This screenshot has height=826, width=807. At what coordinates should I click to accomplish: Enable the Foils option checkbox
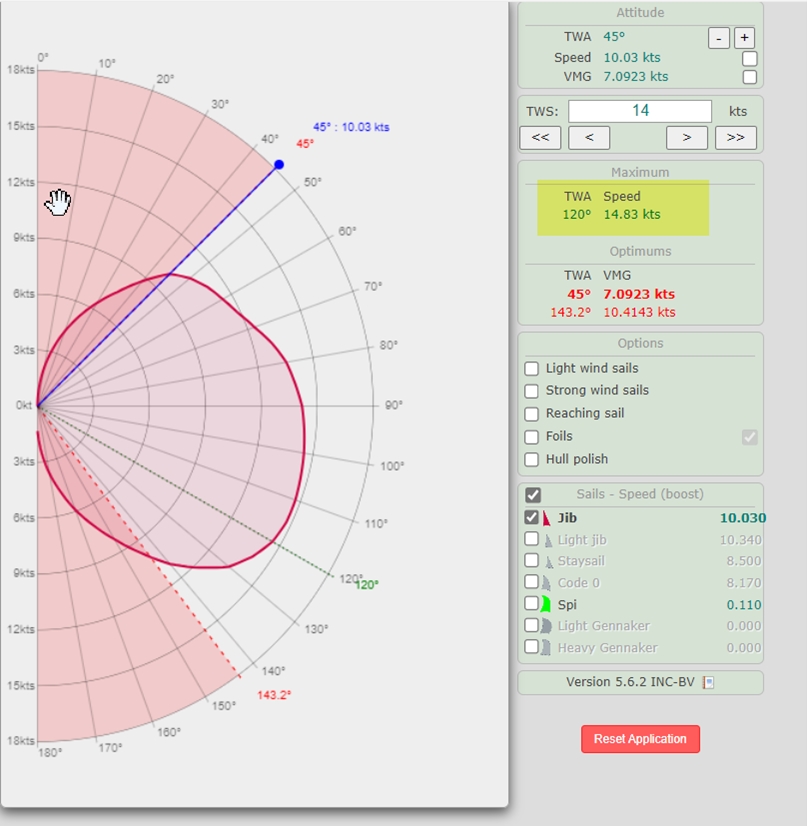point(532,437)
